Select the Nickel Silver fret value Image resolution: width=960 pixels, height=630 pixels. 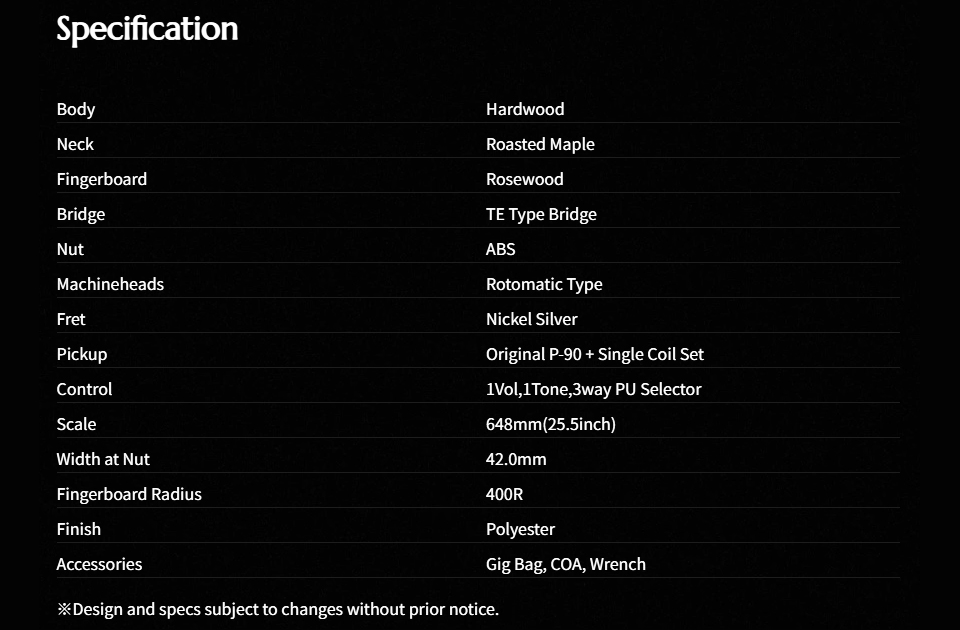coord(532,319)
